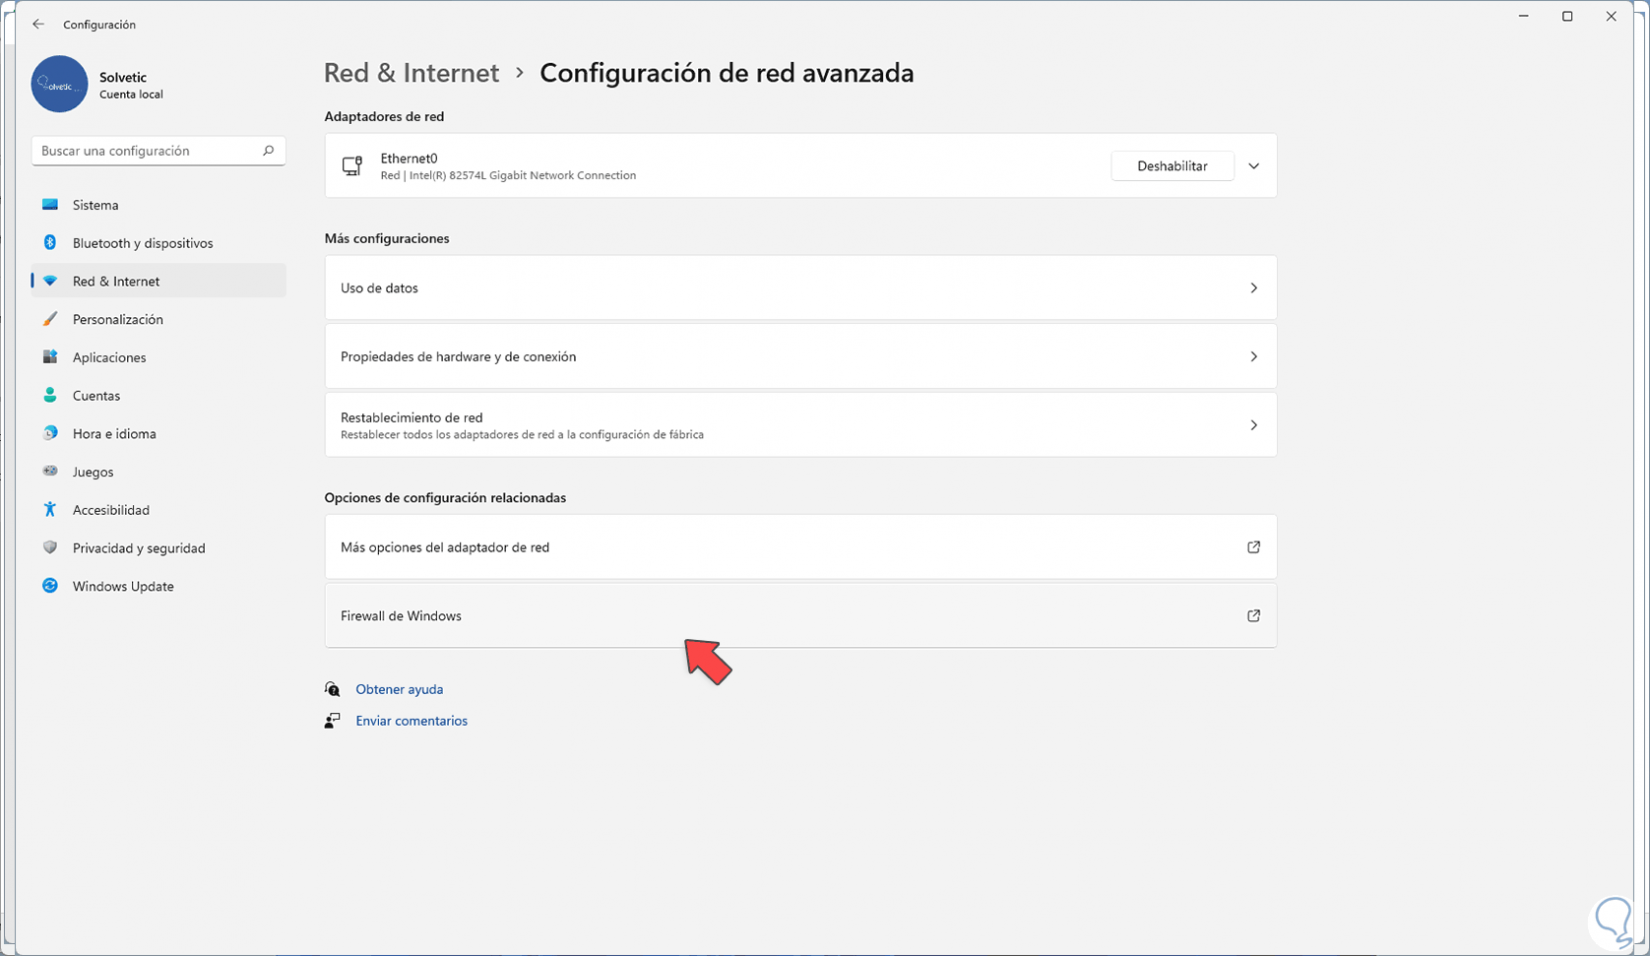The width and height of the screenshot is (1650, 956).
Task: Open external link icon for Más opciones del adaptador
Action: [1253, 547]
